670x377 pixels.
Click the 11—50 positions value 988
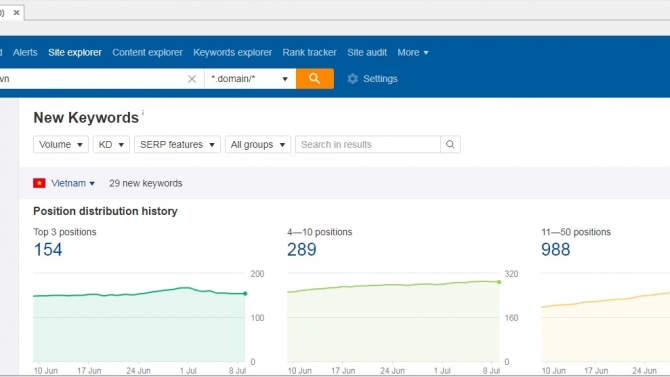555,250
